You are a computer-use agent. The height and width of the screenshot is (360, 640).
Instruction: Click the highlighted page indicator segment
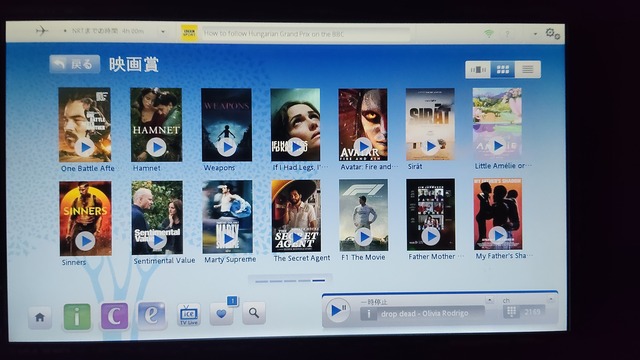pyautogui.click(x=318, y=280)
